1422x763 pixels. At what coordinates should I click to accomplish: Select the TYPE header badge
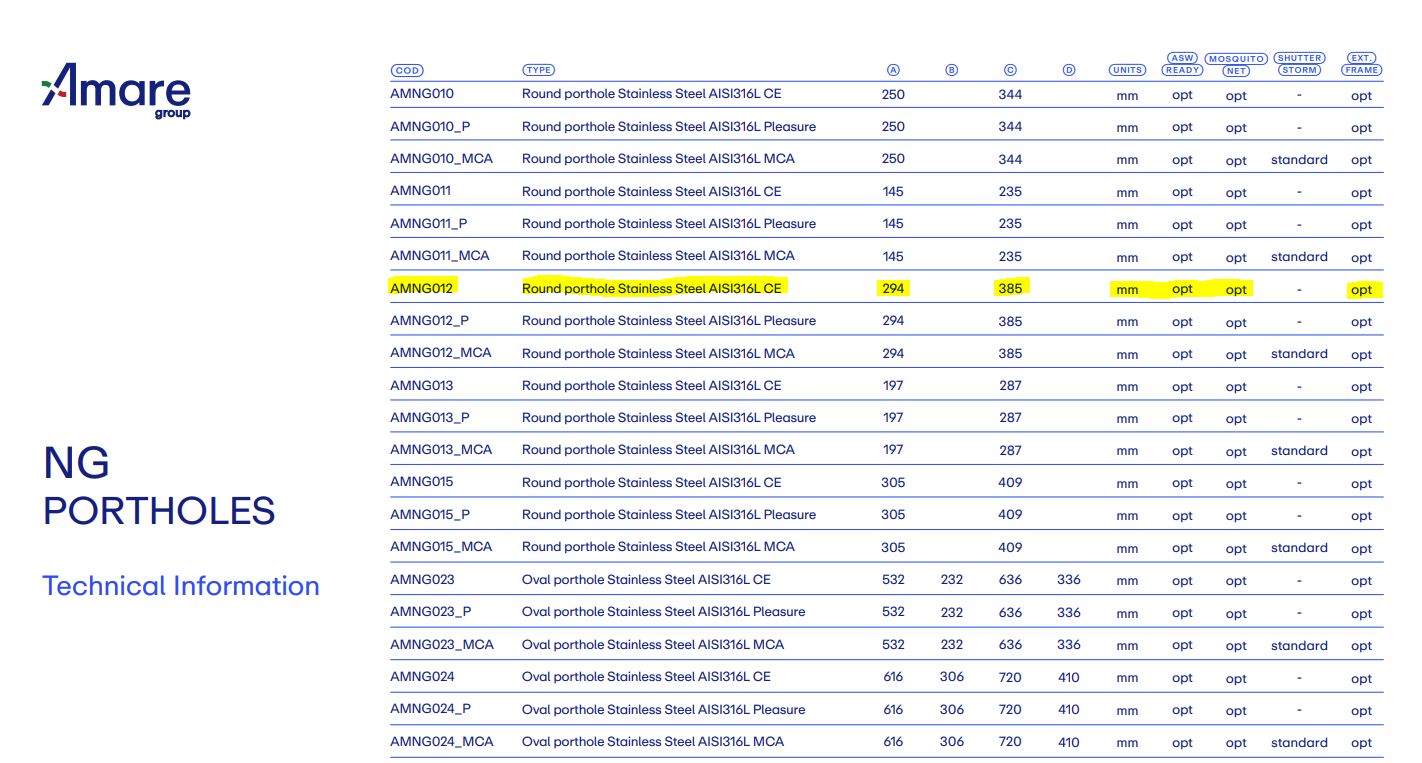coord(538,70)
